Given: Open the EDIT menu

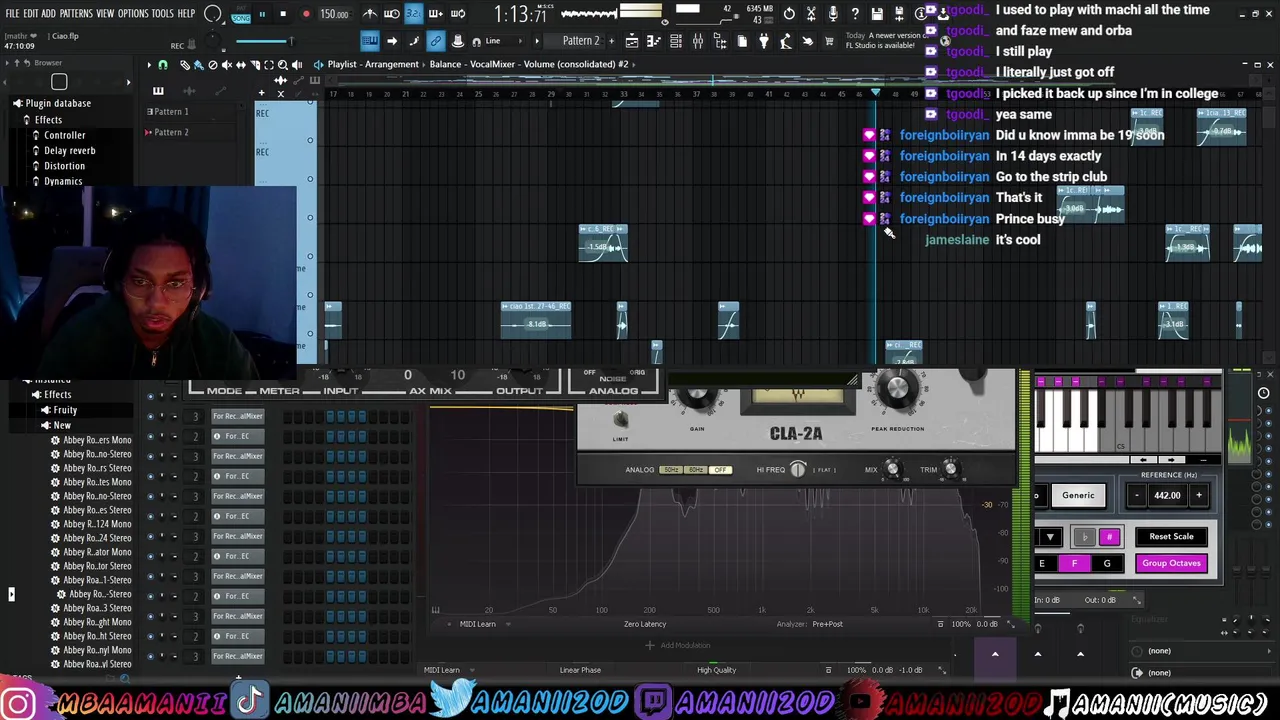Looking at the screenshot, I should (31, 14).
